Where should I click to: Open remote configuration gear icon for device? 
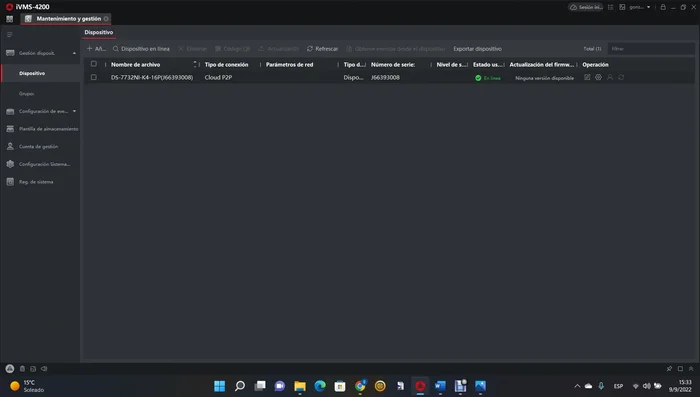point(598,77)
